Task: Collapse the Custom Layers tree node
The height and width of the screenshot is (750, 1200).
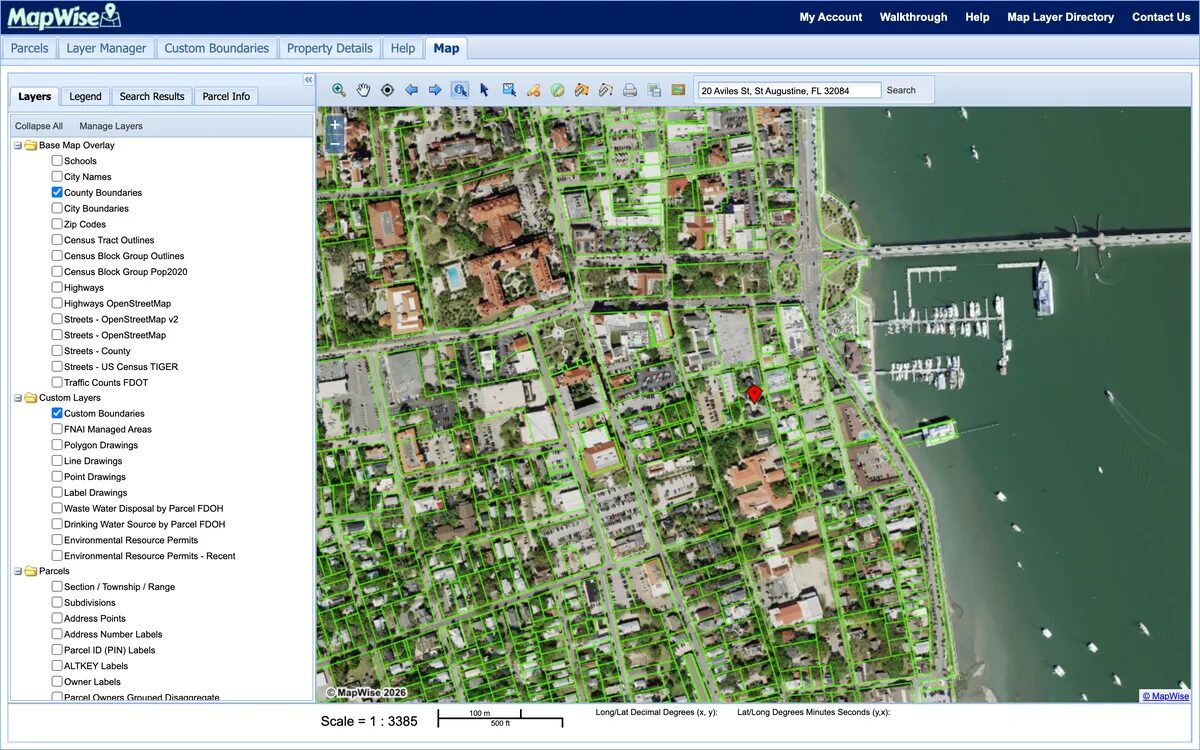Action: 18,398
